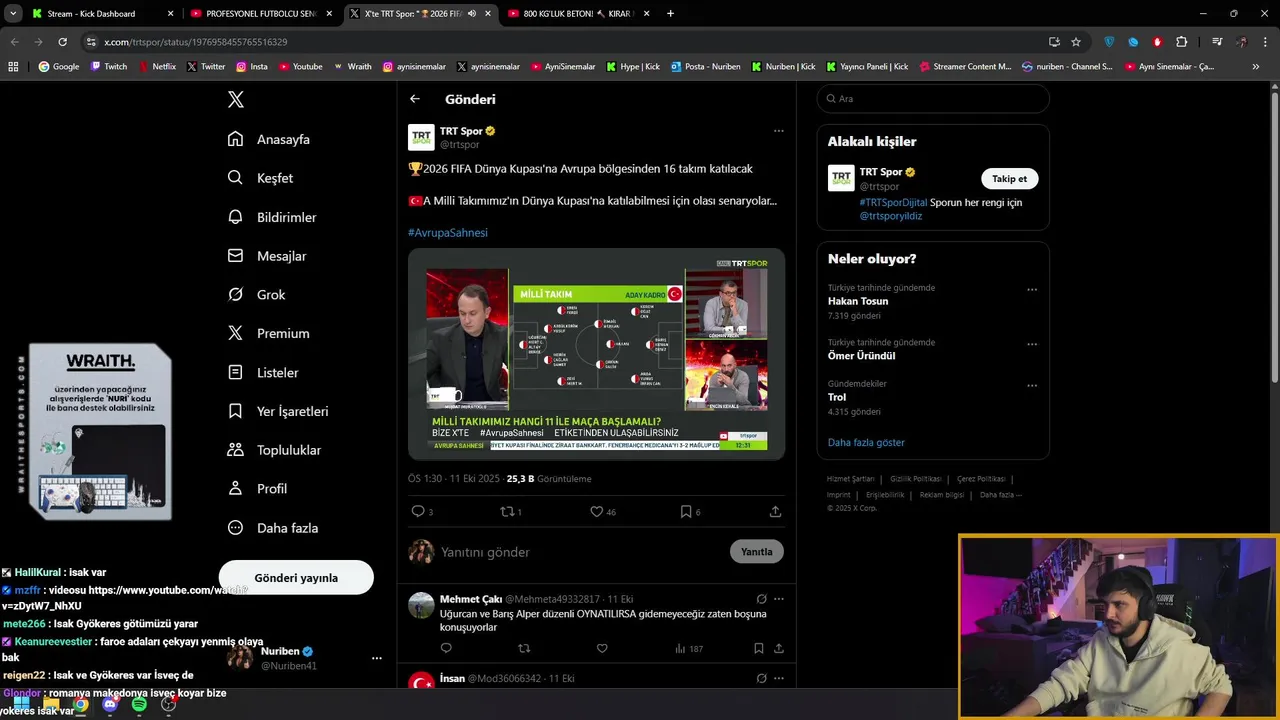1280x720 pixels.
Task: Reply to the TRT Spor post via comment icon
Action: click(418, 511)
